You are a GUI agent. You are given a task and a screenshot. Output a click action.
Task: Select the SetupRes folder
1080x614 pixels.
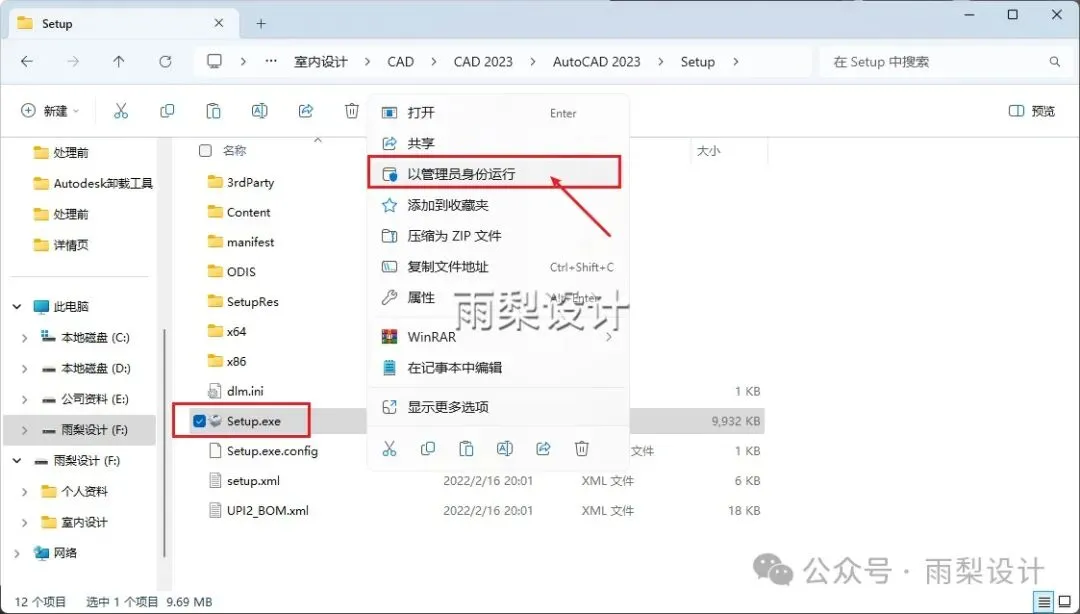click(253, 301)
